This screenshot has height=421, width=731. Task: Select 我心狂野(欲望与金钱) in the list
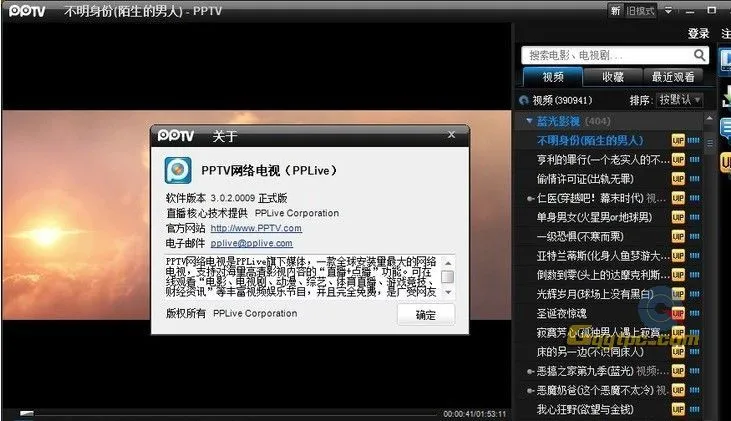point(585,409)
